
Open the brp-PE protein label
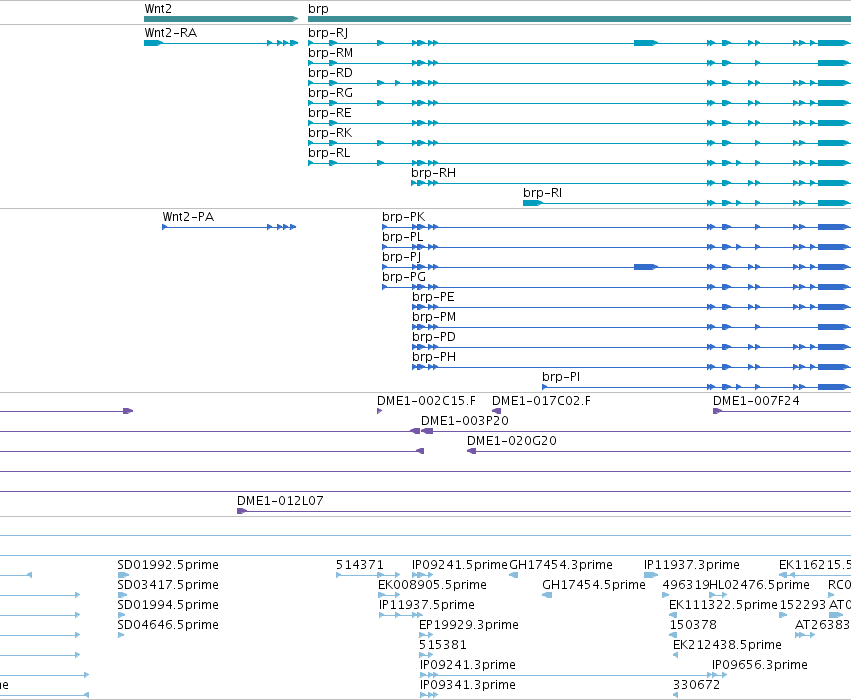pos(433,298)
